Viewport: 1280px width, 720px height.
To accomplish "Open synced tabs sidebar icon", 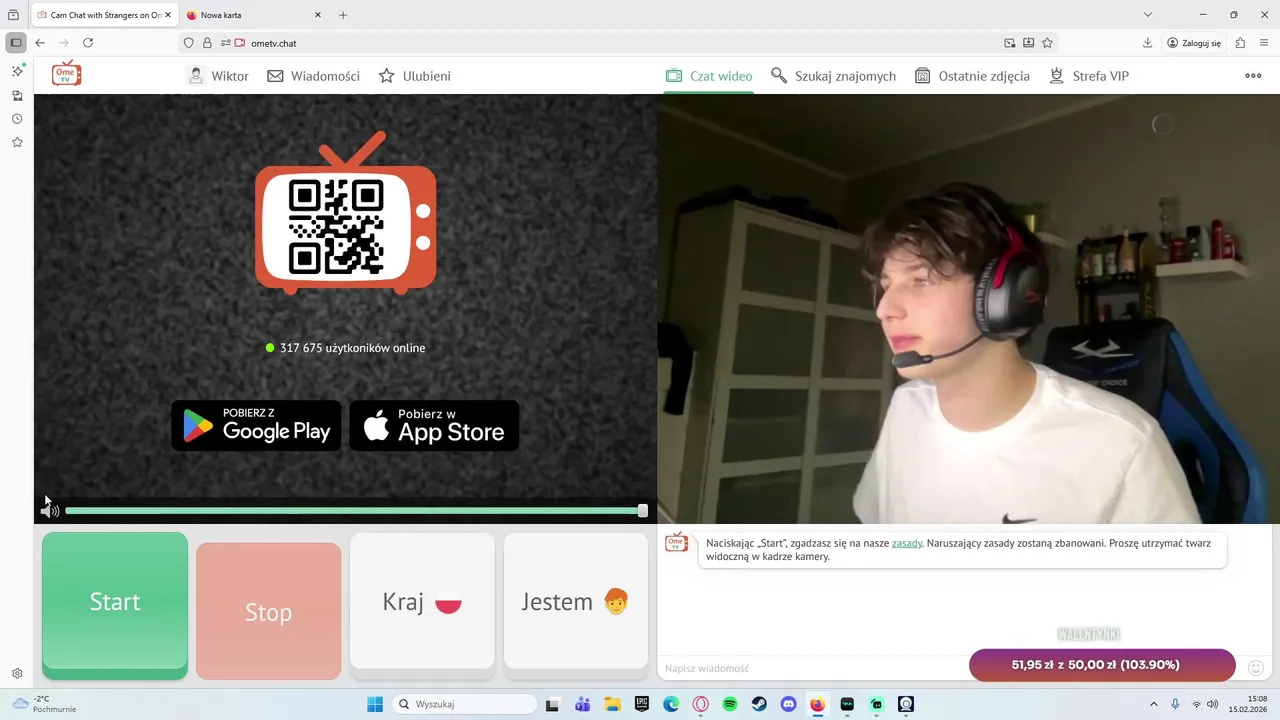I will pos(17,96).
